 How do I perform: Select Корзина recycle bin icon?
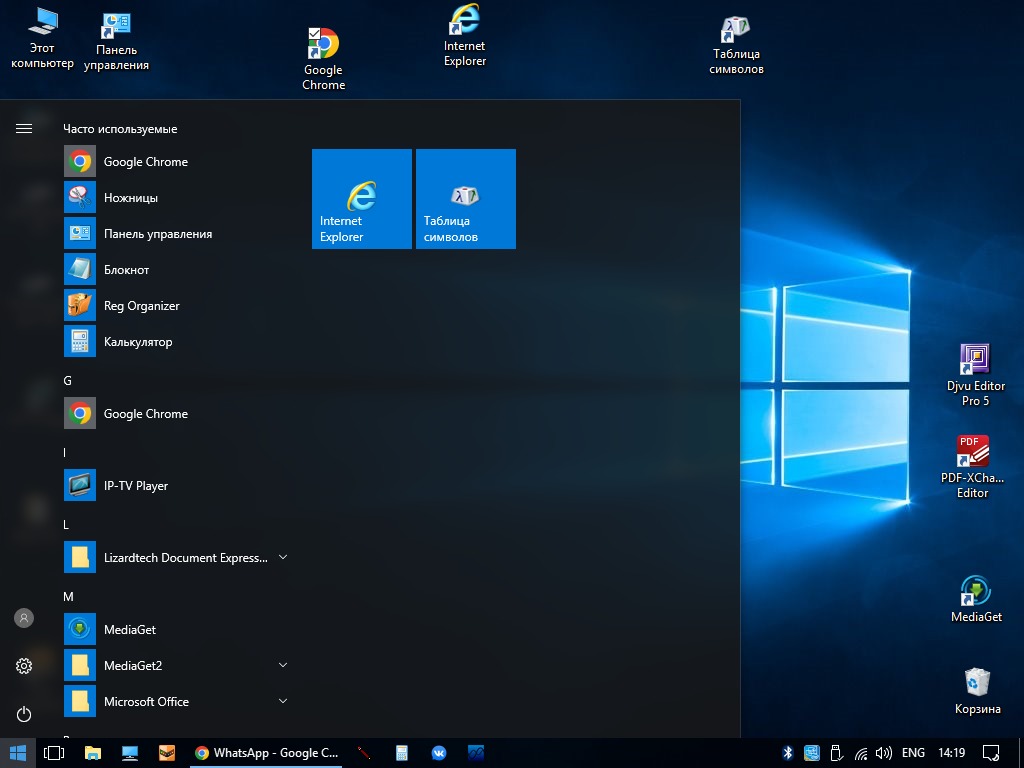point(977,691)
